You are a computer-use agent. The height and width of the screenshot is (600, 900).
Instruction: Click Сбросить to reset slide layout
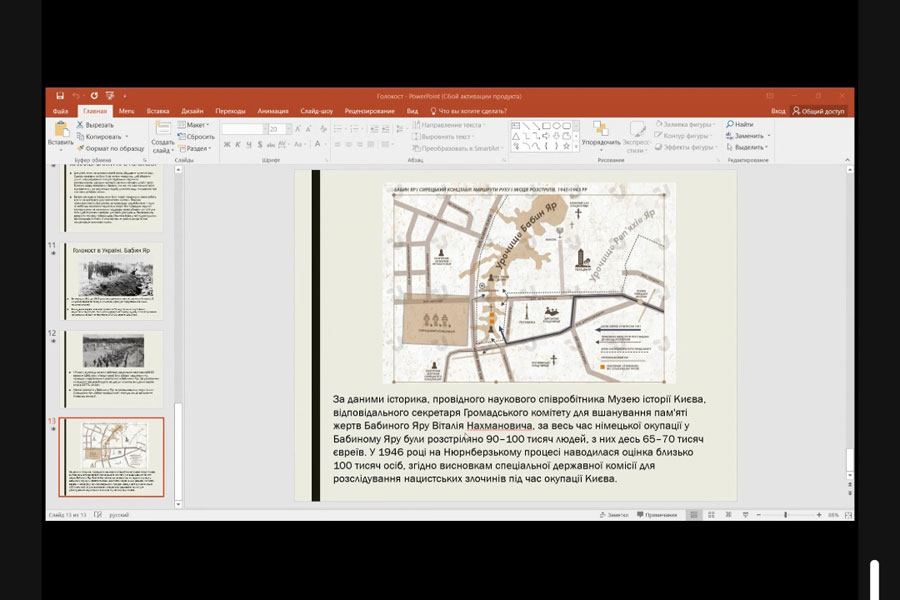pyautogui.click(x=200, y=137)
